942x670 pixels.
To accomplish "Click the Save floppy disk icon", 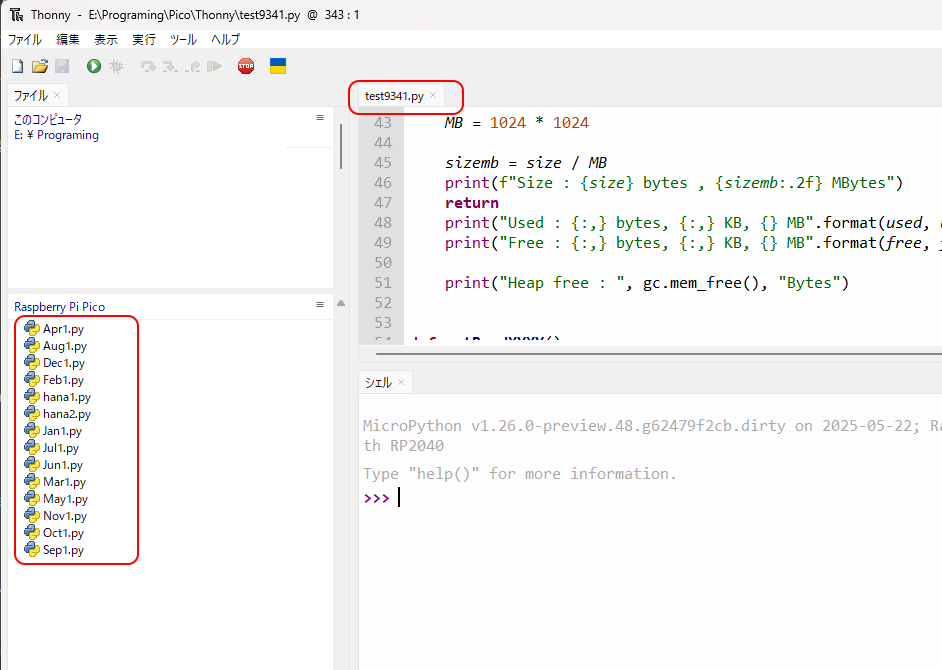I will (62, 66).
